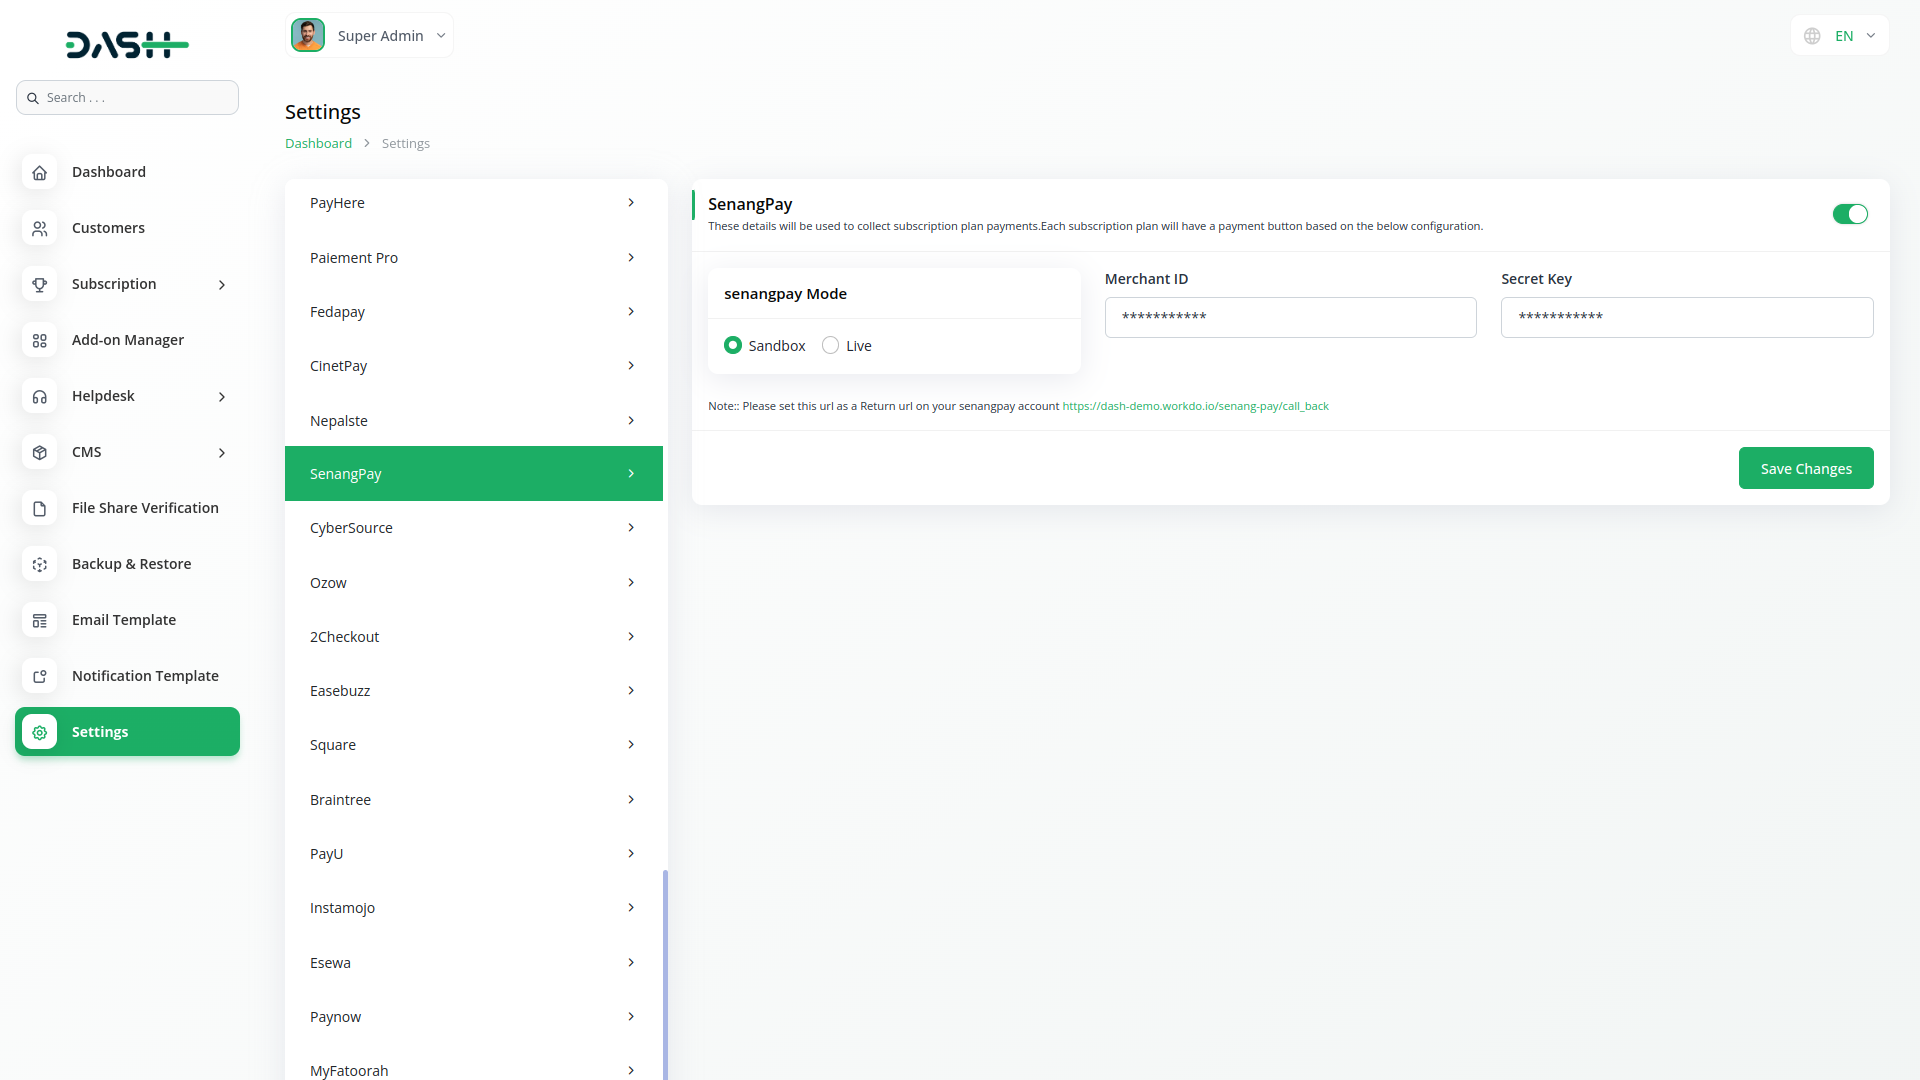
Task: Click the Super Admin avatar picture
Action: [308, 35]
